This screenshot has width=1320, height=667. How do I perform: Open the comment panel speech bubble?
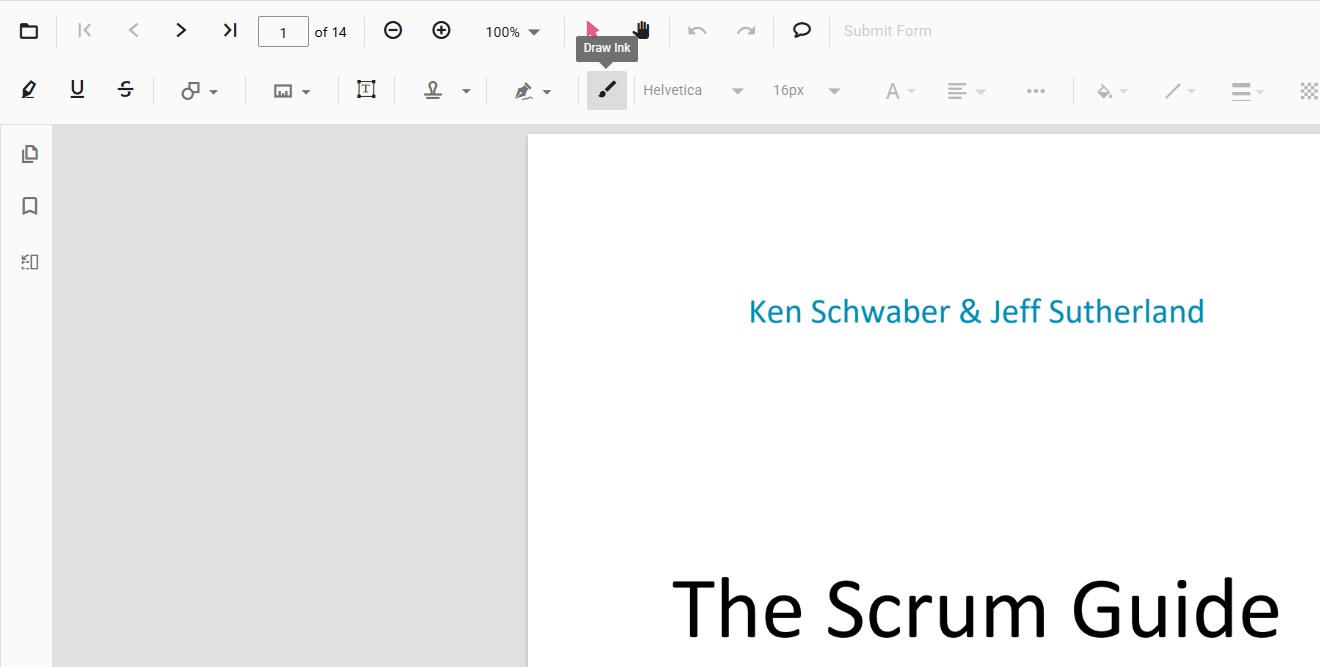[801, 31]
